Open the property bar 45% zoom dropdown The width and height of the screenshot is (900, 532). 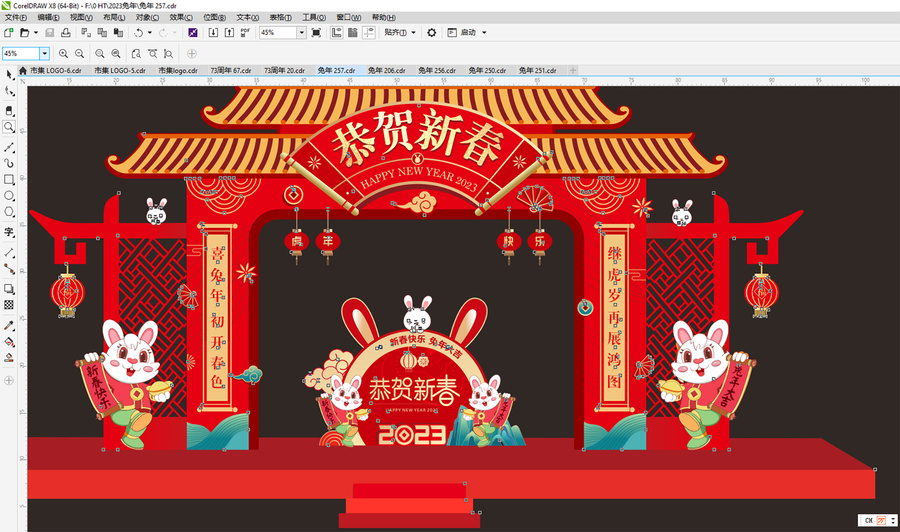[x=44, y=53]
